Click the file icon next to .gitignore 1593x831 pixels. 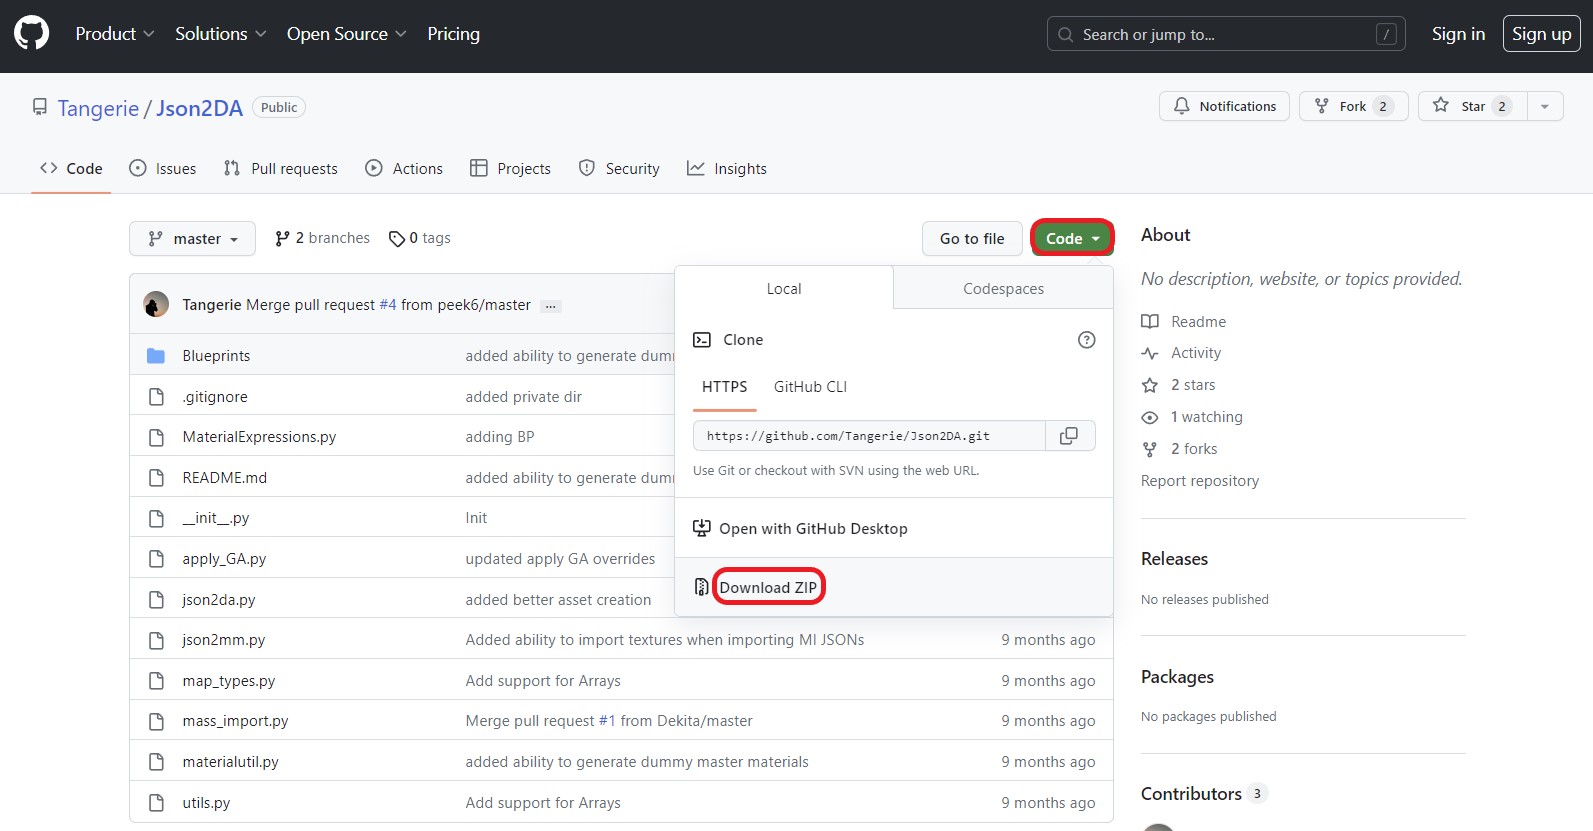click(156, 397)
